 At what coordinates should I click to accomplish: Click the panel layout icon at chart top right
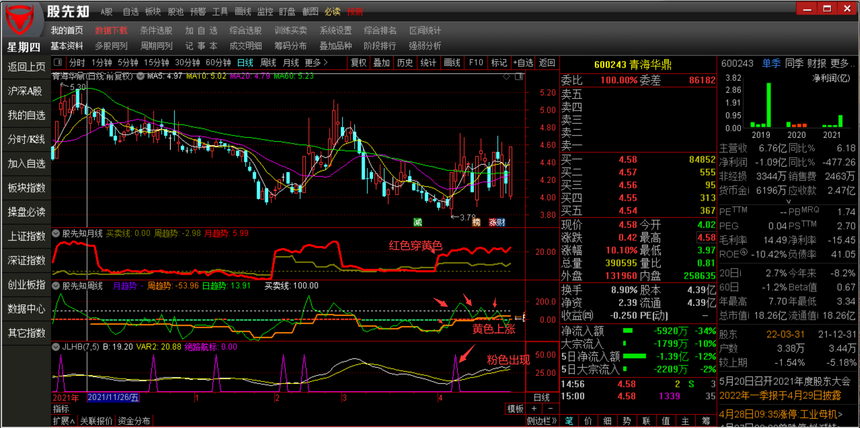pos(517,76)
